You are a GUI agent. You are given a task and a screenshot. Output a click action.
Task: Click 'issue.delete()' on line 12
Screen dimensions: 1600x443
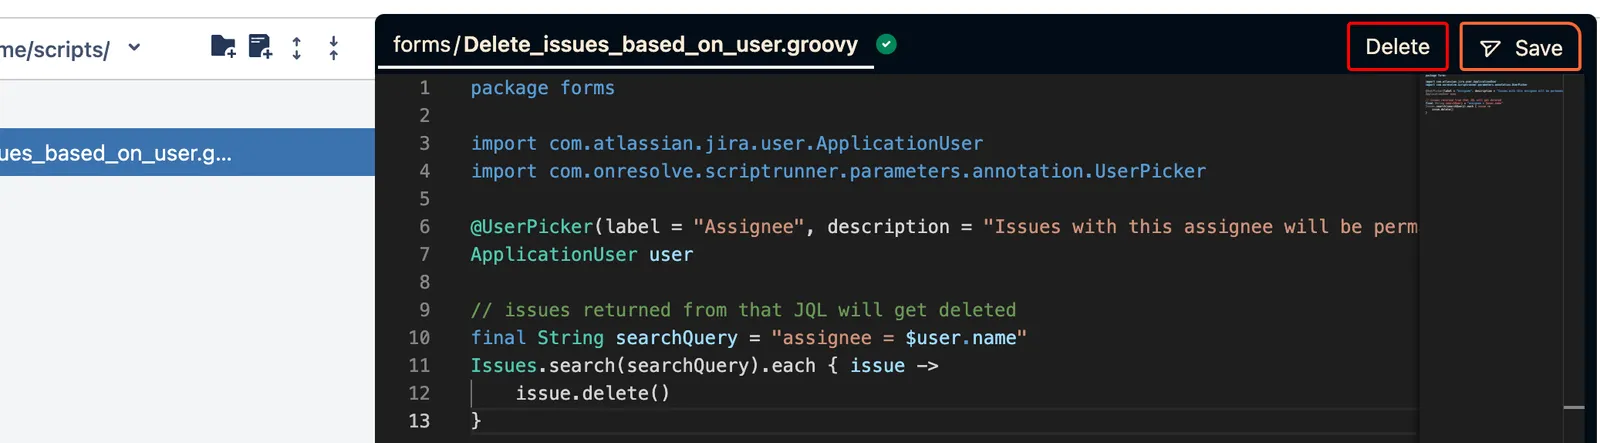pos(593,393)
